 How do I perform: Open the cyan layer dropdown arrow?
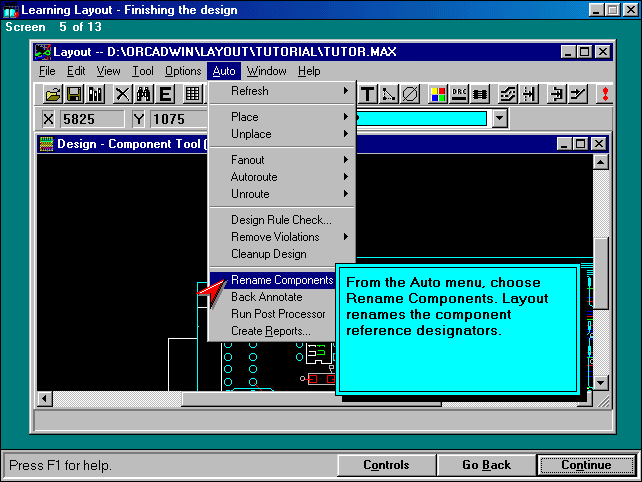click(x=500, y=119)
